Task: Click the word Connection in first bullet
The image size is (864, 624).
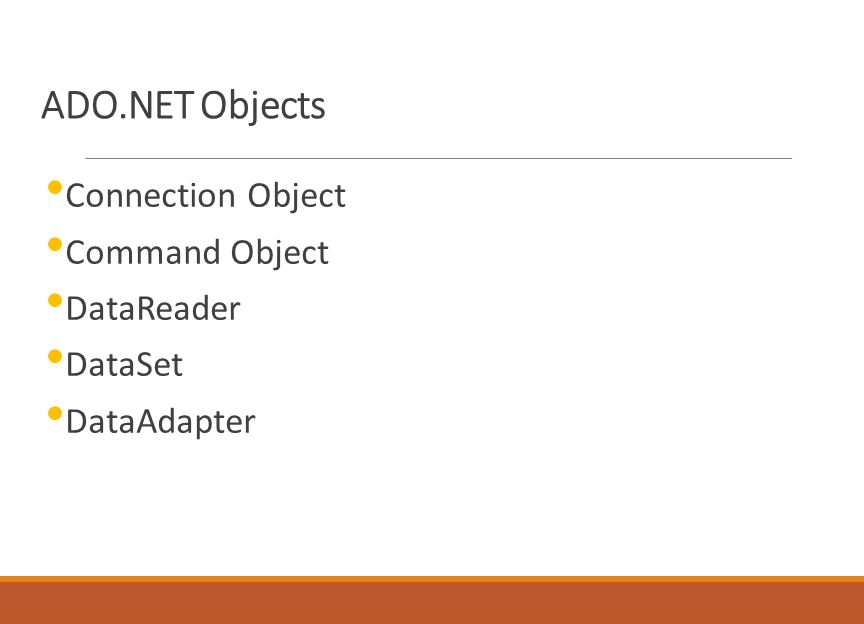Action: 150,196
